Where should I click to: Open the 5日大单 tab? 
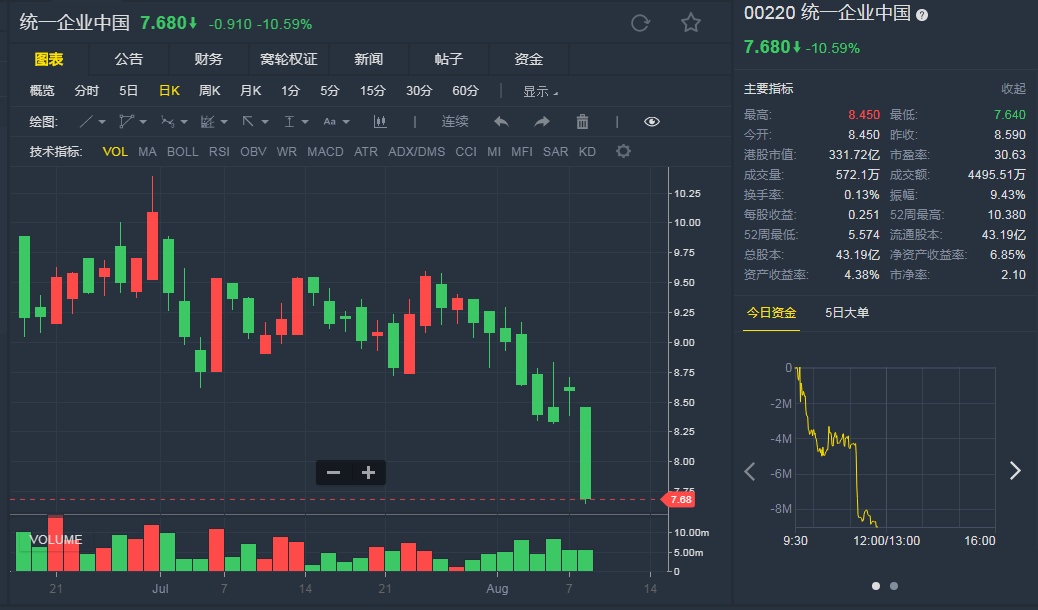847,313
